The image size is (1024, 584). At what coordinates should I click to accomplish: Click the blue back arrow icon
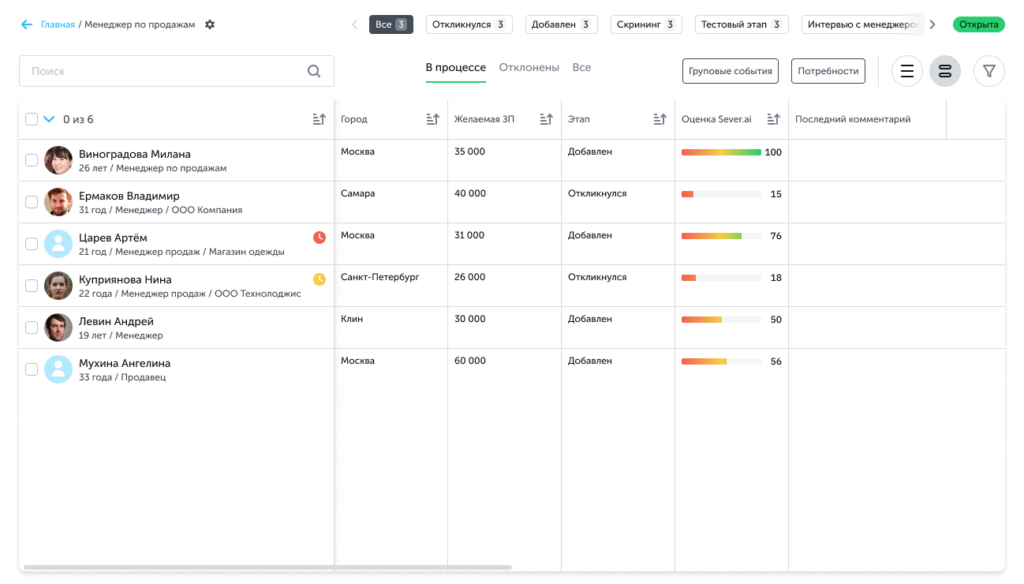click(27, 24)
